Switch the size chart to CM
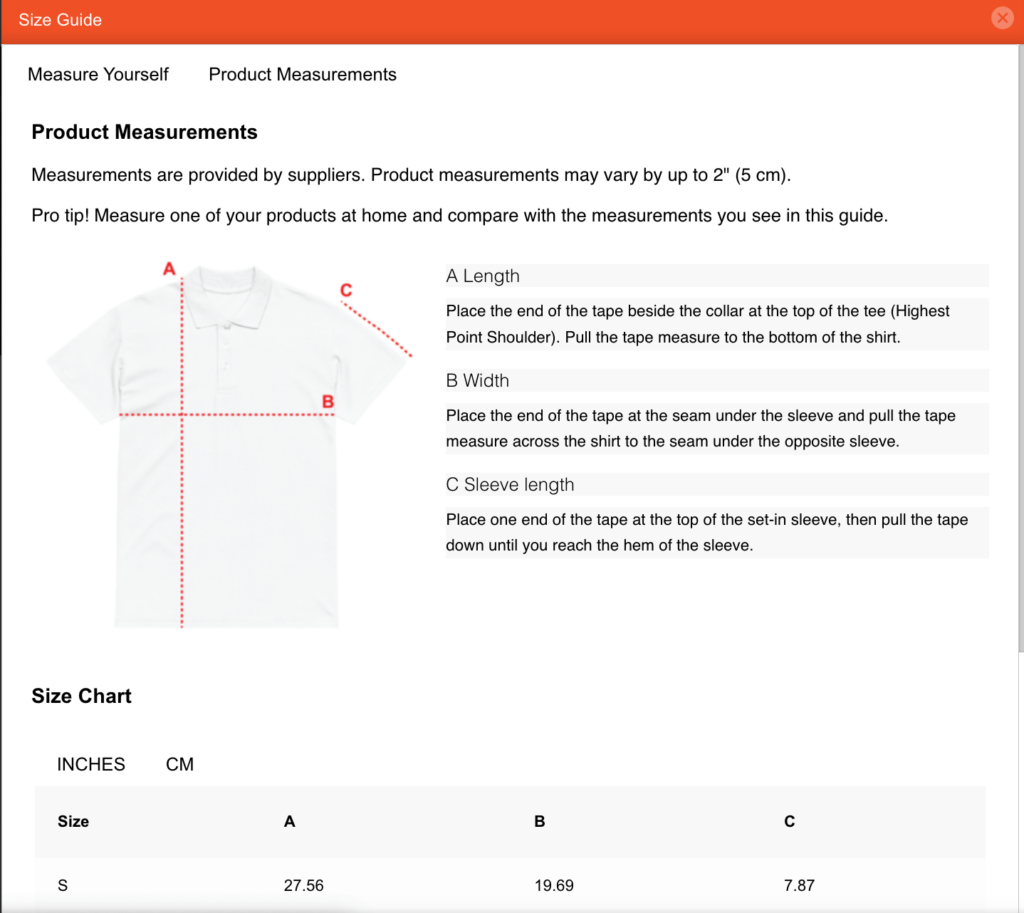1024x913 pixels. pyautogui.click(x=180, y=764)
